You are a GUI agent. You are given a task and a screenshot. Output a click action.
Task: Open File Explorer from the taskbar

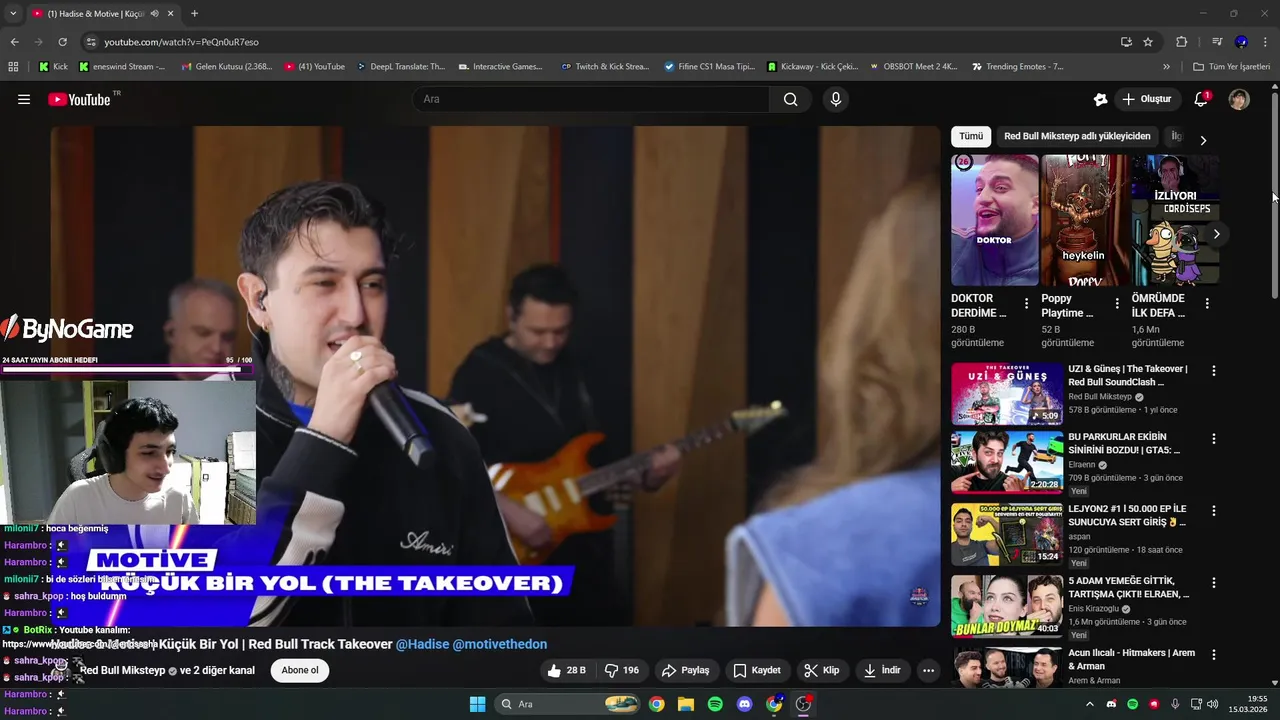point(685,704)
